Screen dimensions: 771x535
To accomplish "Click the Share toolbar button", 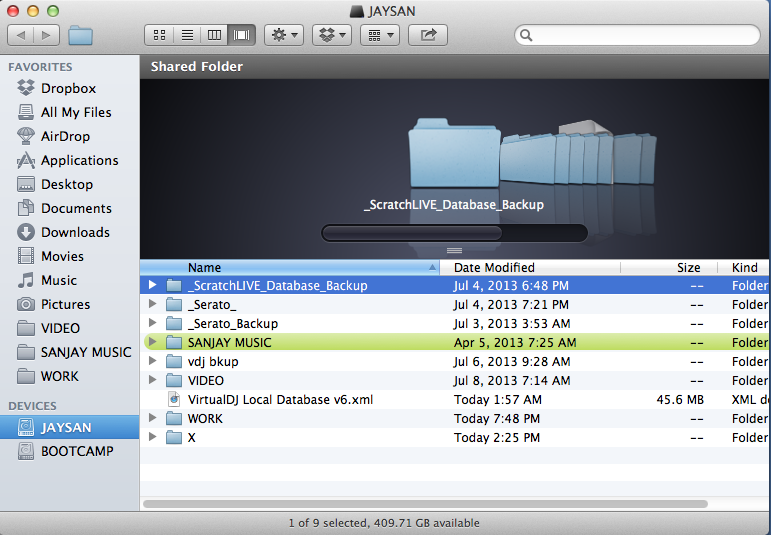I will (429, 35).
